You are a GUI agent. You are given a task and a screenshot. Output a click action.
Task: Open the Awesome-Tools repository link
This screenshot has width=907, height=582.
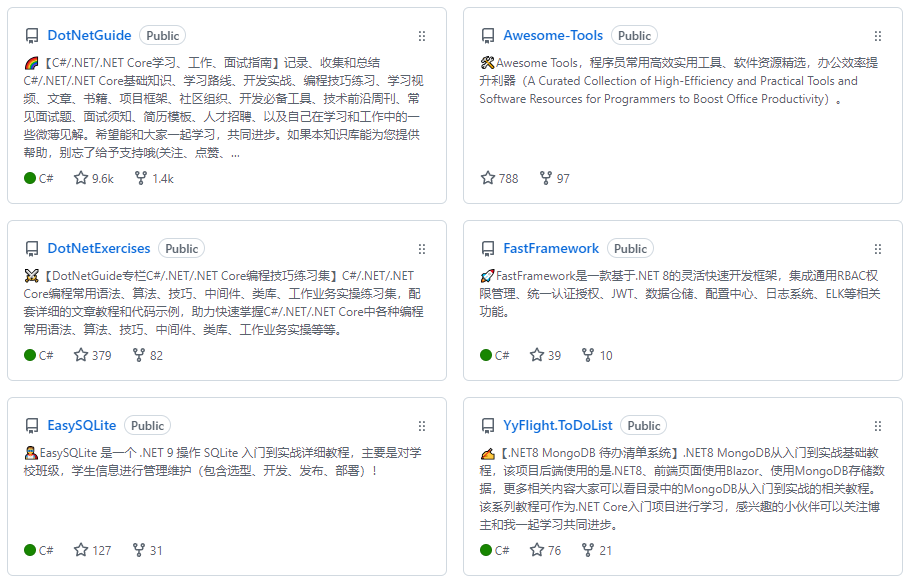click(x=553, y=35)
